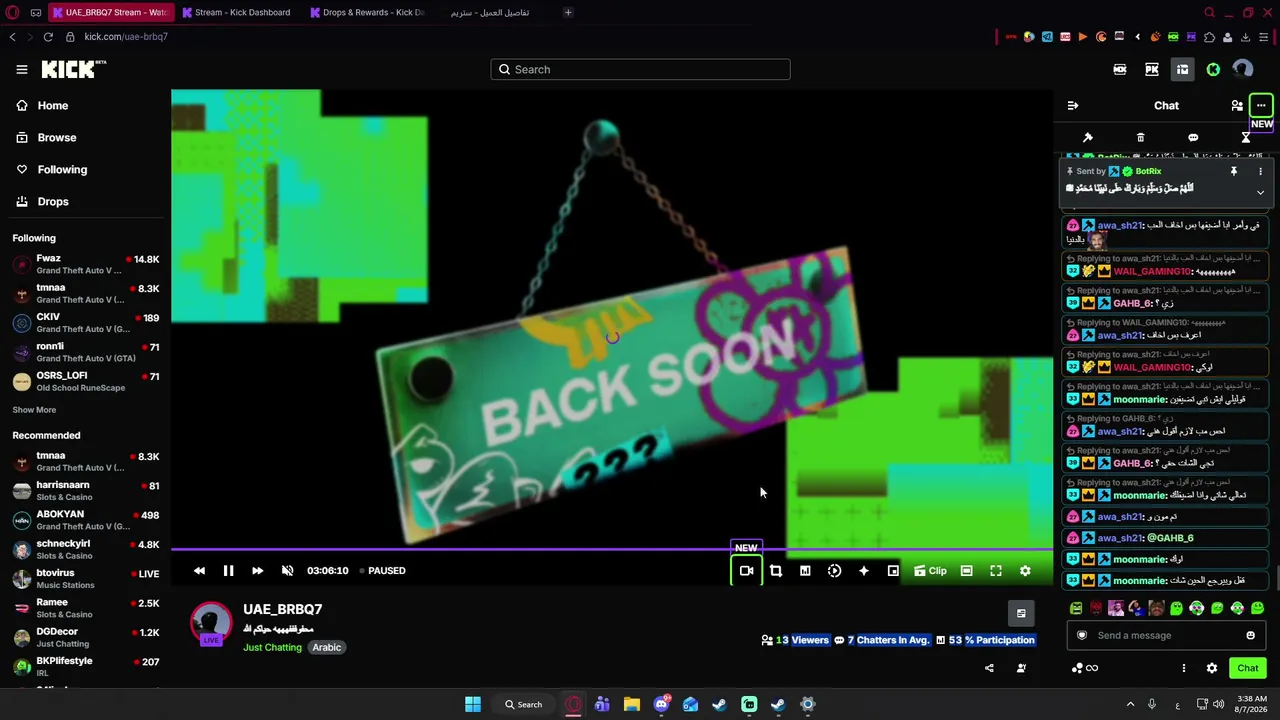Open OSRS_LOFI channel from Following
This screenshot has width=1280, height=720.
tap(85, 381)
